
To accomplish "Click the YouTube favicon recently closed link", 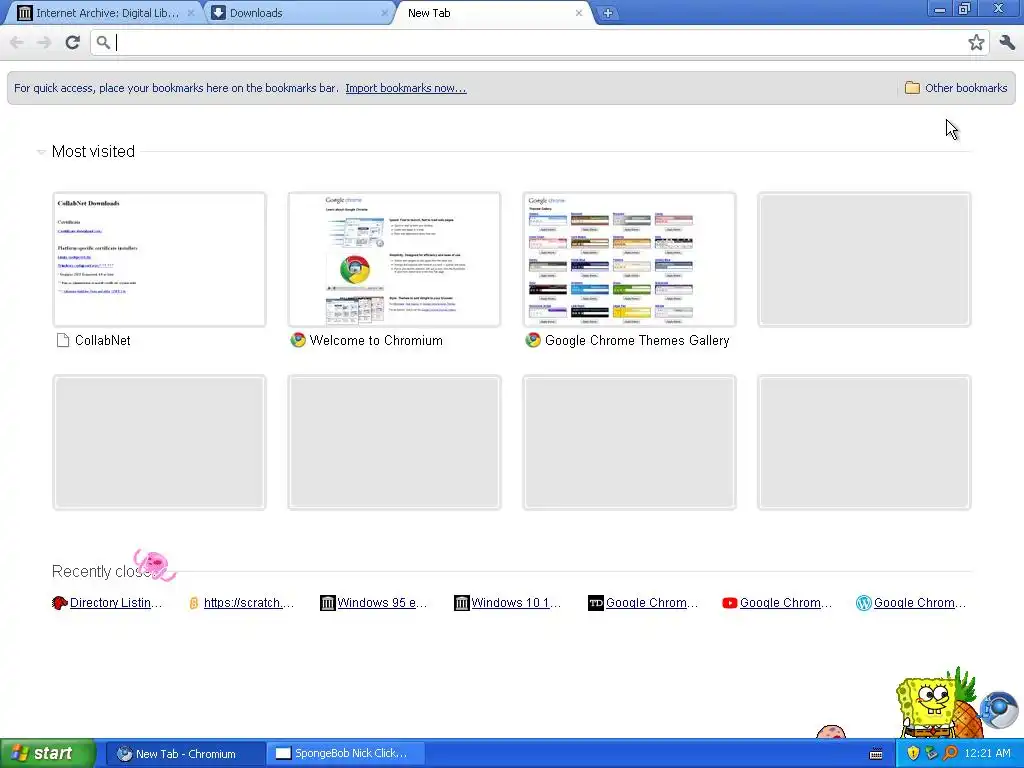I will click(729, 603).
